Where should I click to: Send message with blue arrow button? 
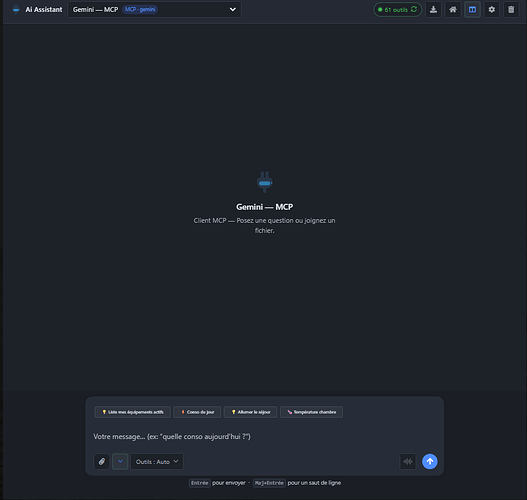(x=430, y=461)
